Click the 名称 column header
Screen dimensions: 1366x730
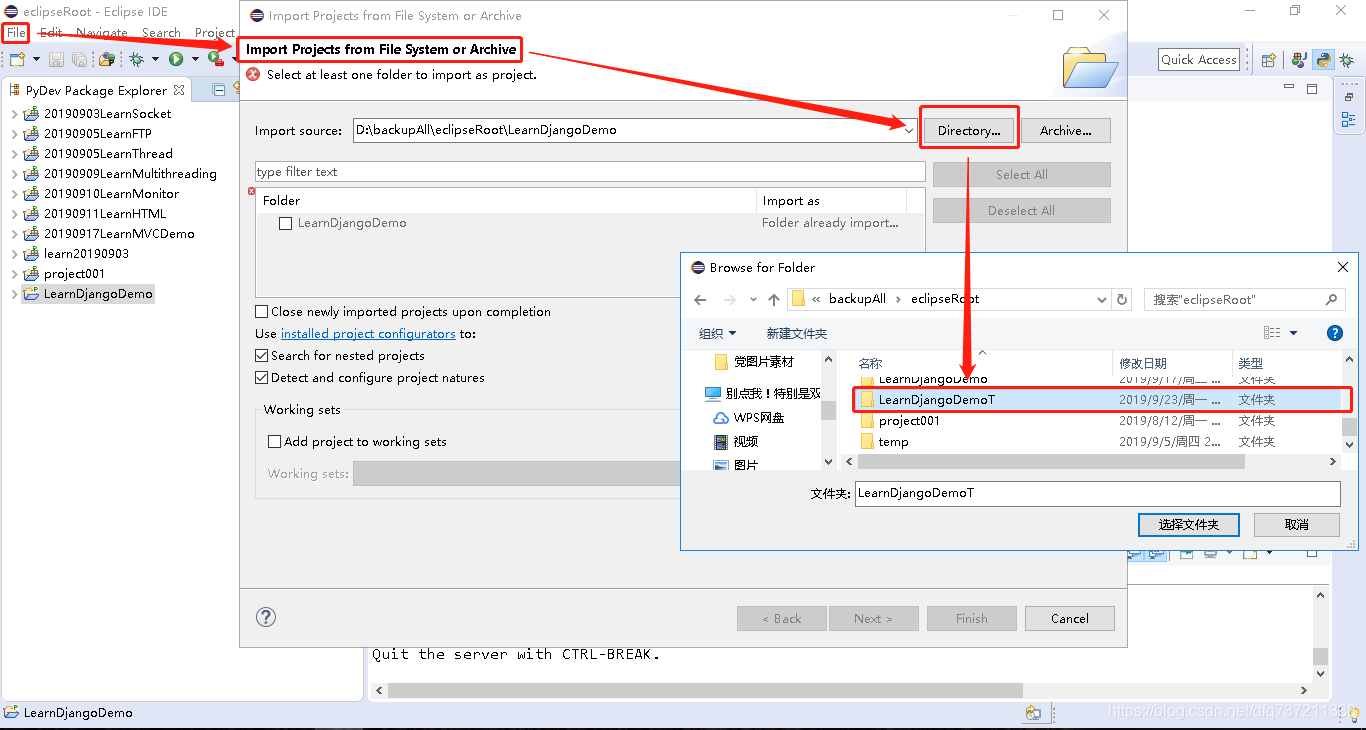tap(870, 363)
